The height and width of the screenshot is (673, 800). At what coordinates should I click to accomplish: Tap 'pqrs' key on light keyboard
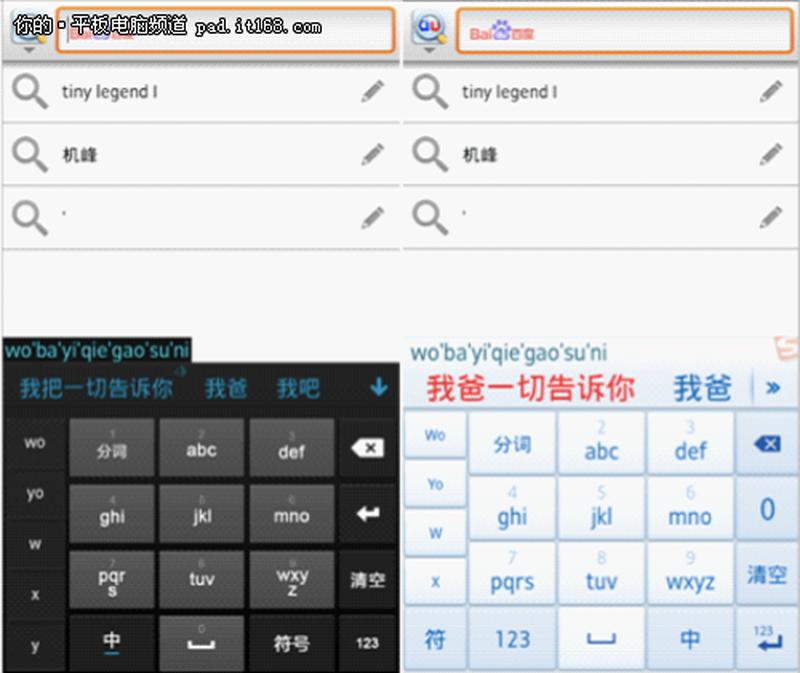512,575
